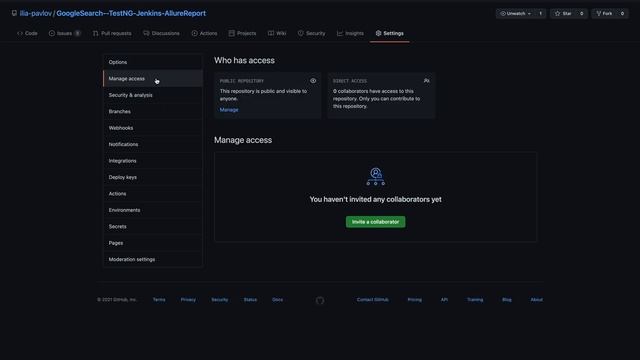Open the Pull requests tab
The image size is (640, 360).
click(112, 33)
